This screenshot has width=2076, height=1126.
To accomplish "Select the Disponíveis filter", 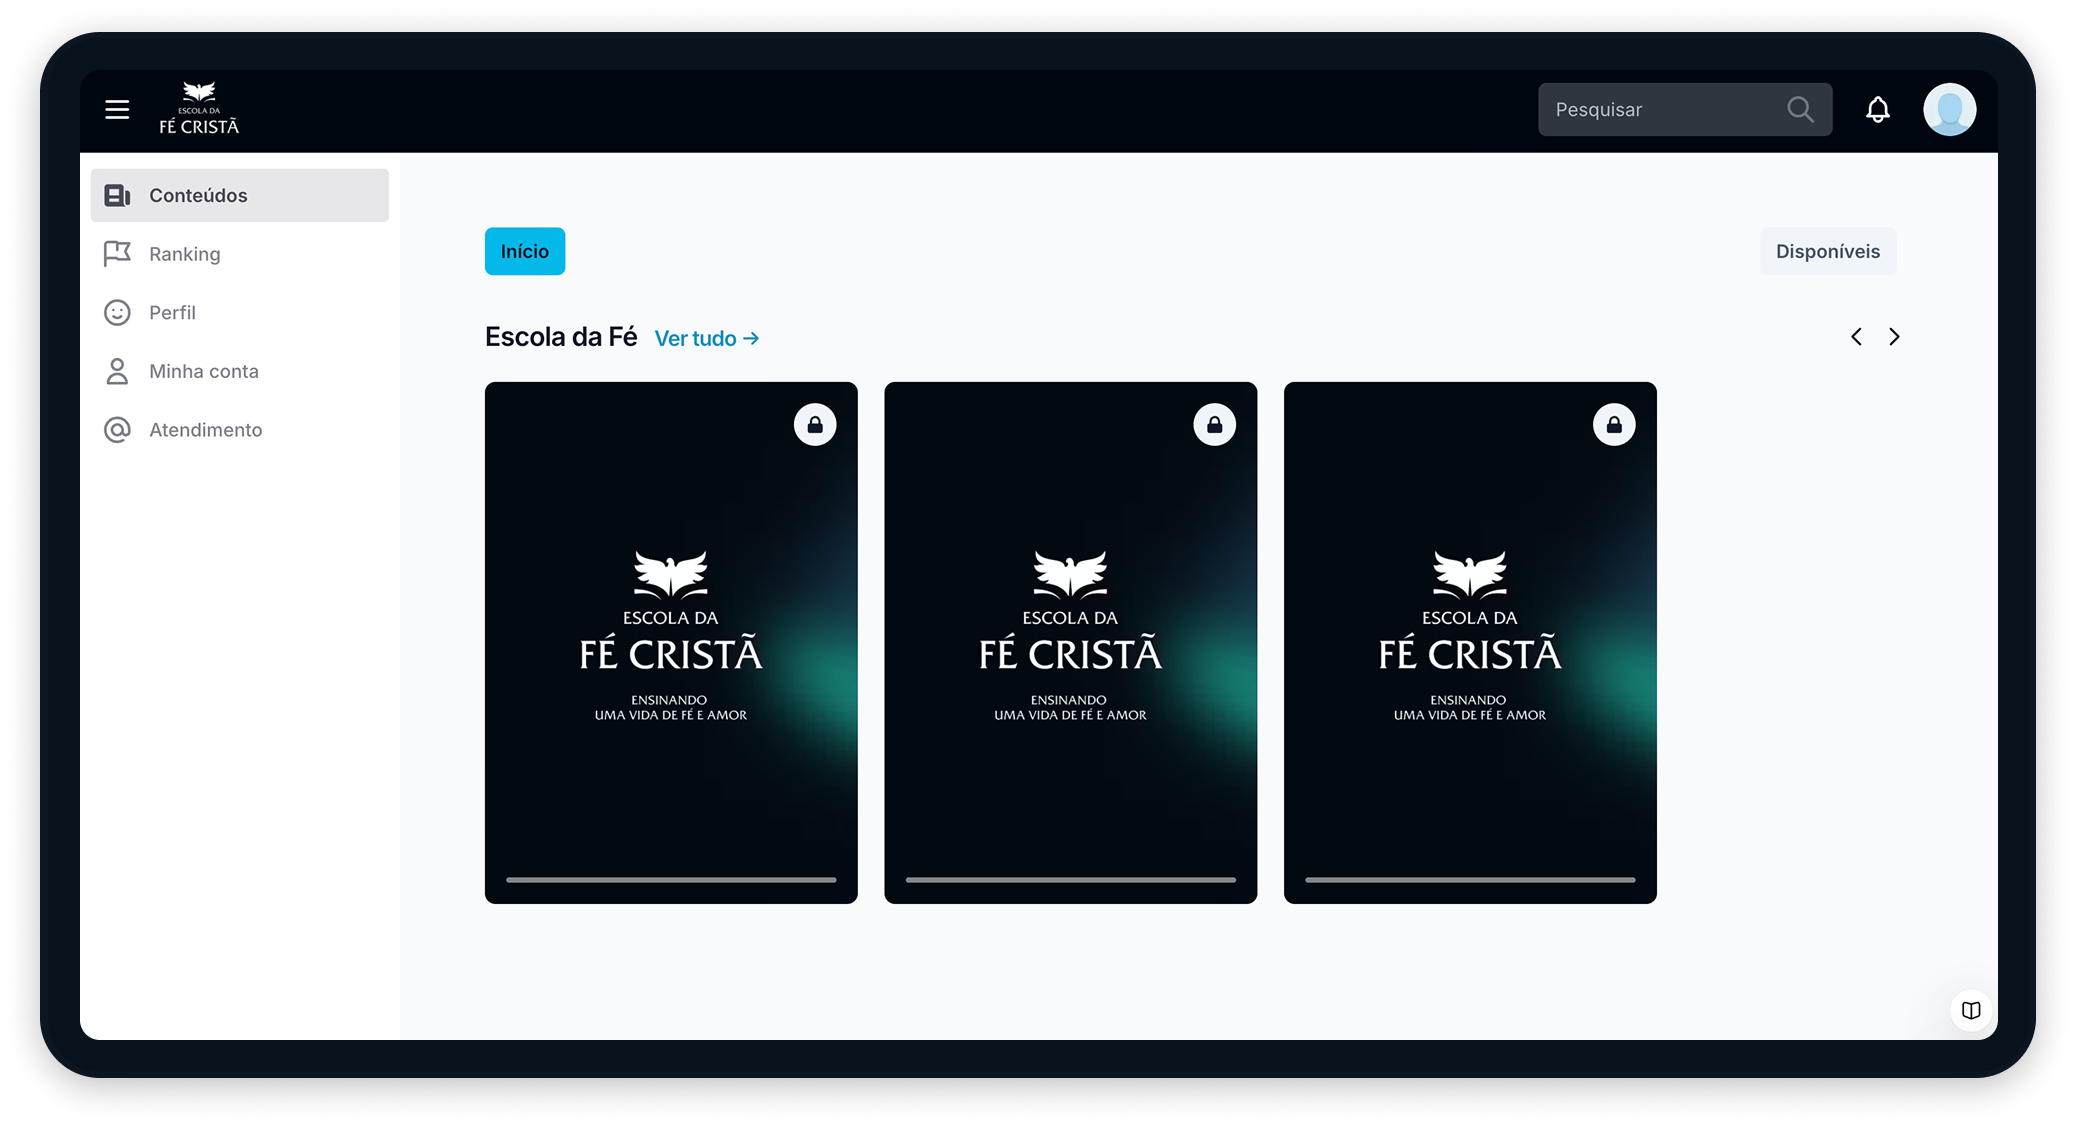I will (1827, 251).
